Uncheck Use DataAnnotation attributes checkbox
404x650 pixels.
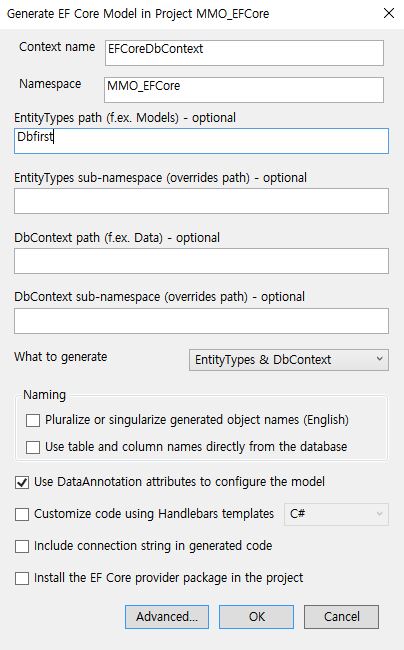pos(22,482)
